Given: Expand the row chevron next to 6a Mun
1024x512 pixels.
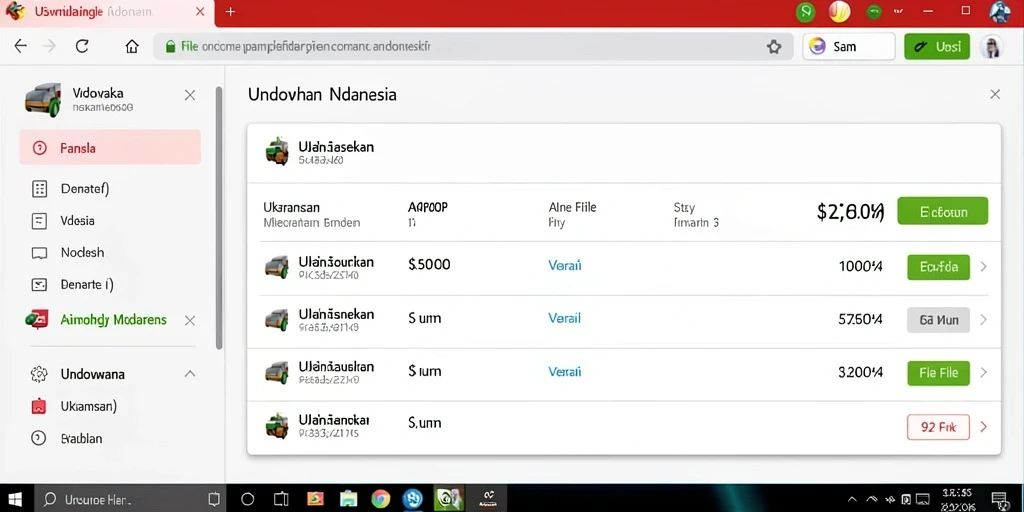Looking at the screenshot, I should click(x=984, y=320).
